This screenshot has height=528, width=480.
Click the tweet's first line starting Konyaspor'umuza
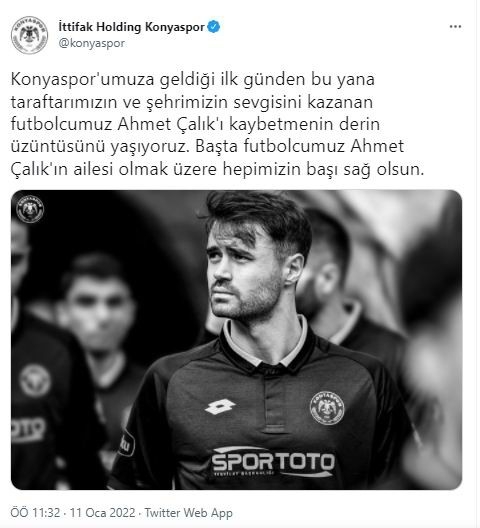point(193,80)
